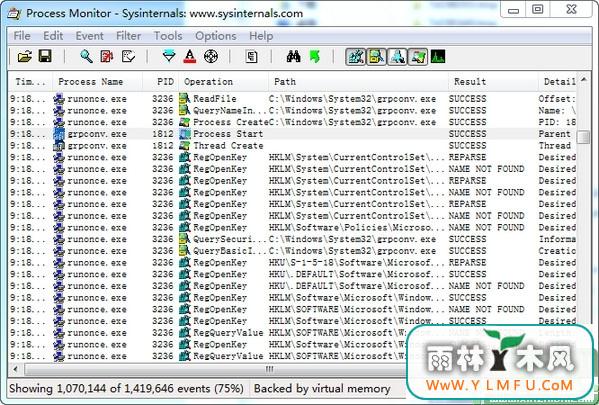Open the Process Tree icon

click(x=251, y=57)
